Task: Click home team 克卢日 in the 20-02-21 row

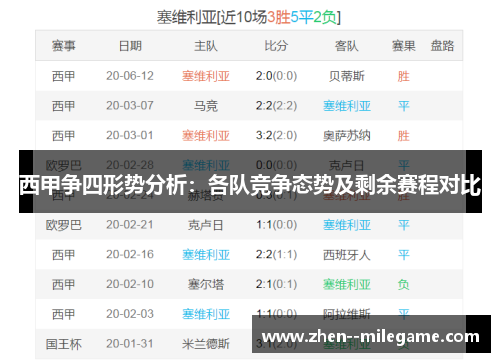Action: [x=206, y=225]
